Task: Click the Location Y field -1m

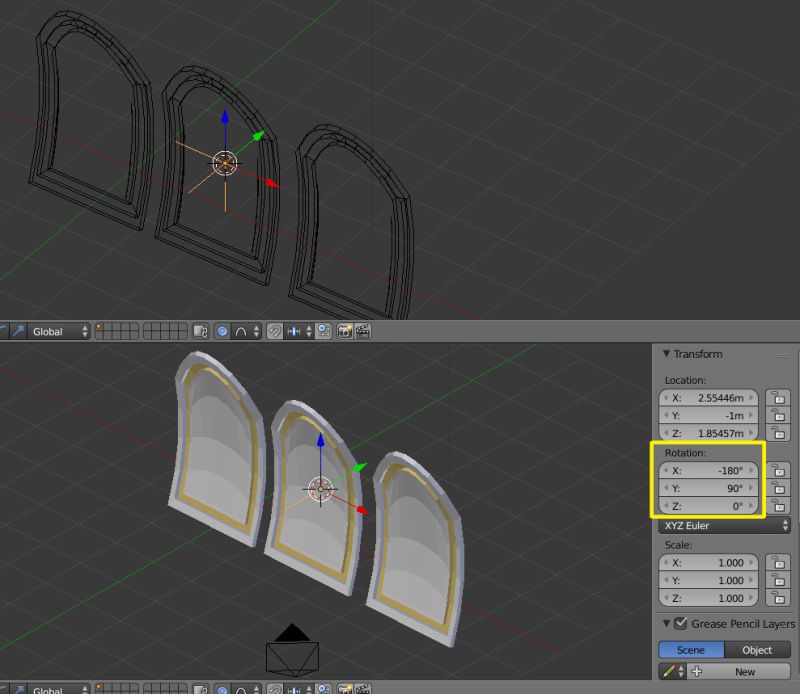Action: (708, 415)
